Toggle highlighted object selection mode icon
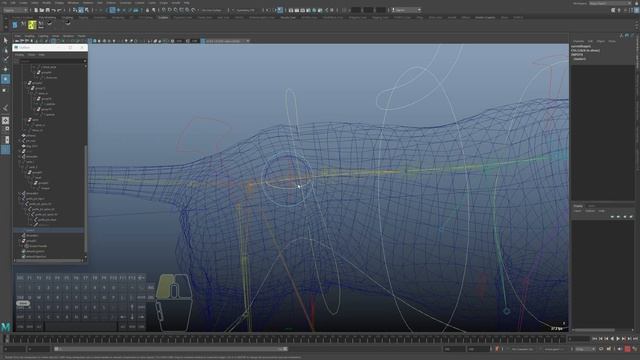 click(81, 10)
